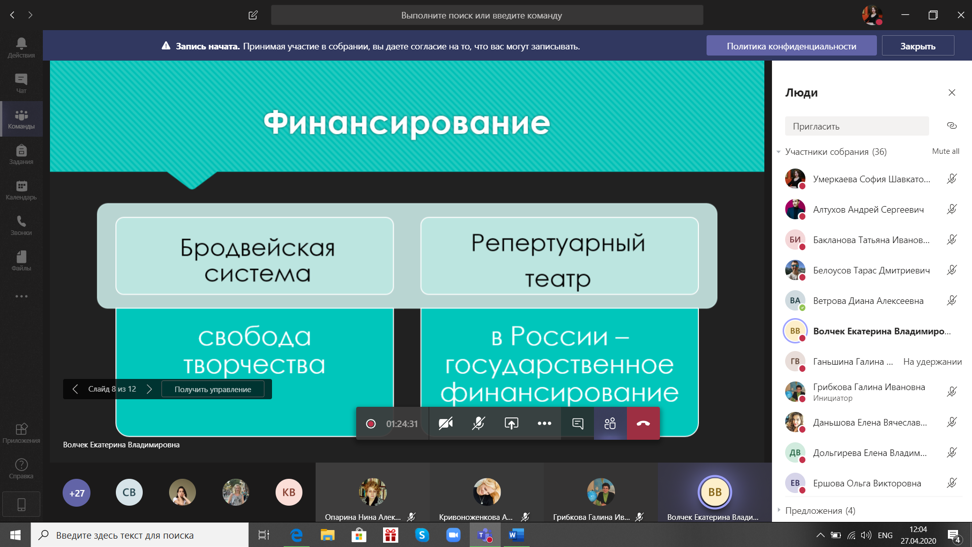Click the new chat compose icon
972x547 pixels.
tap(253, 15)
